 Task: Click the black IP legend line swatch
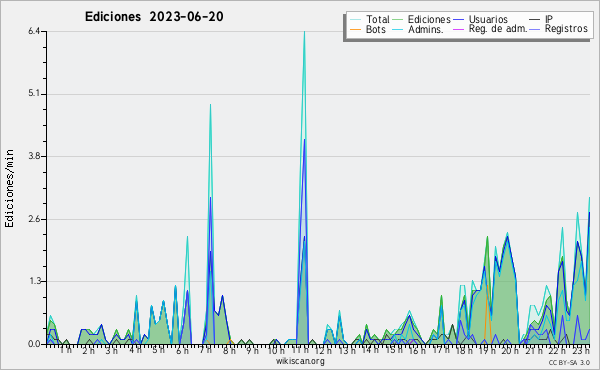point(535,20)
